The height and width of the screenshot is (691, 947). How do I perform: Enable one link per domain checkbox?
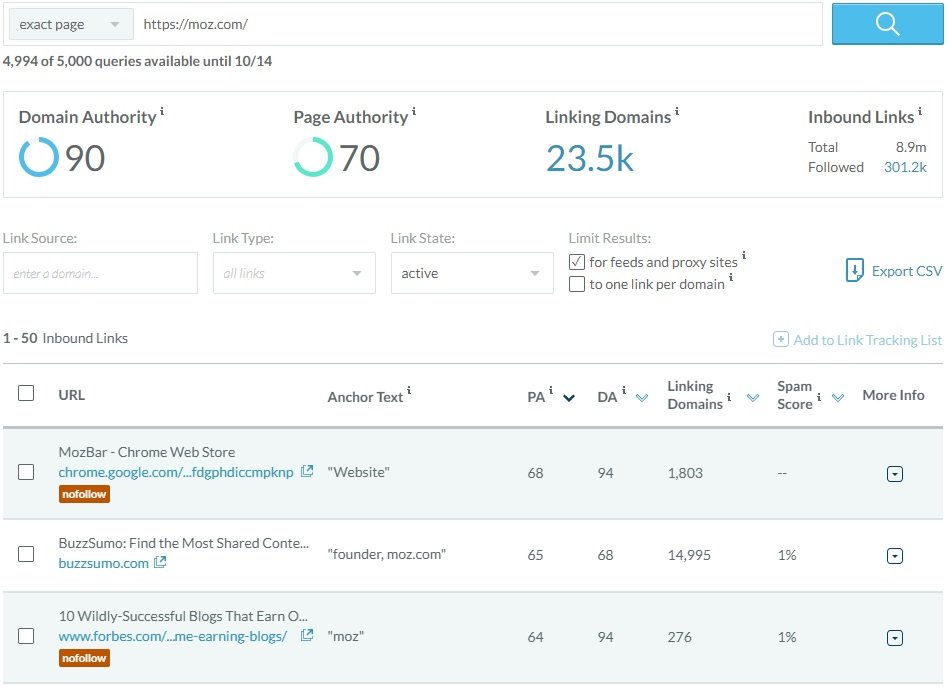(576, 284)
